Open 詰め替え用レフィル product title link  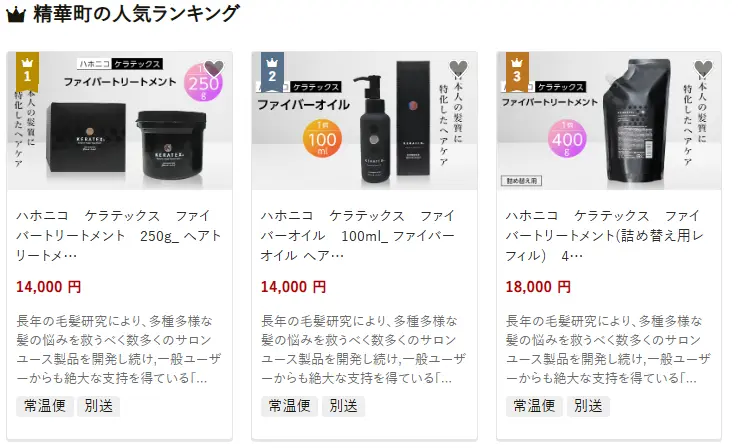coord(604,235)
